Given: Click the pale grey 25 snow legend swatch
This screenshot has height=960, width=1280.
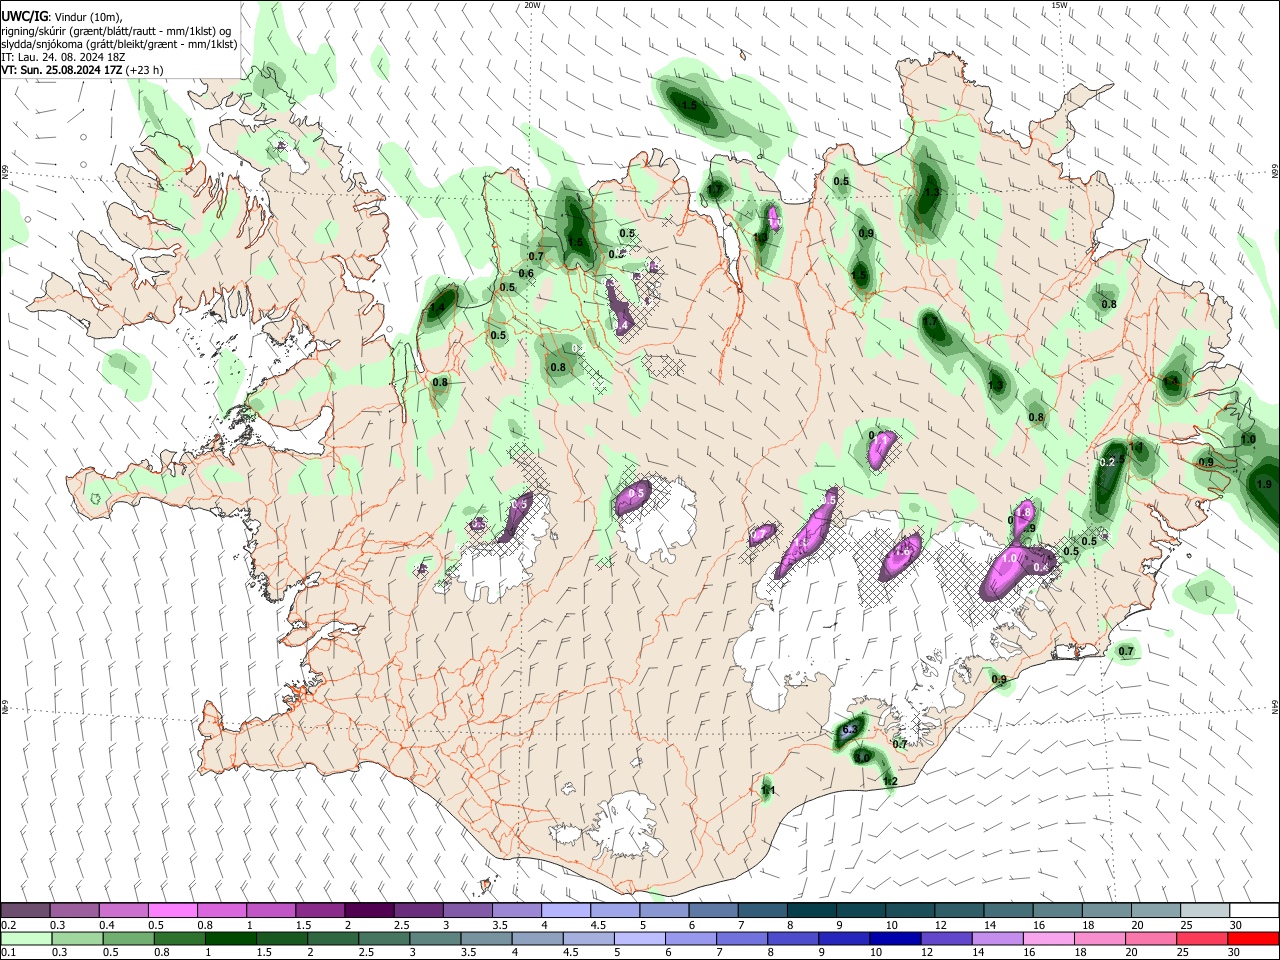Looking at the screenshot, I should pyautogui.click(x=1205, y=910).
